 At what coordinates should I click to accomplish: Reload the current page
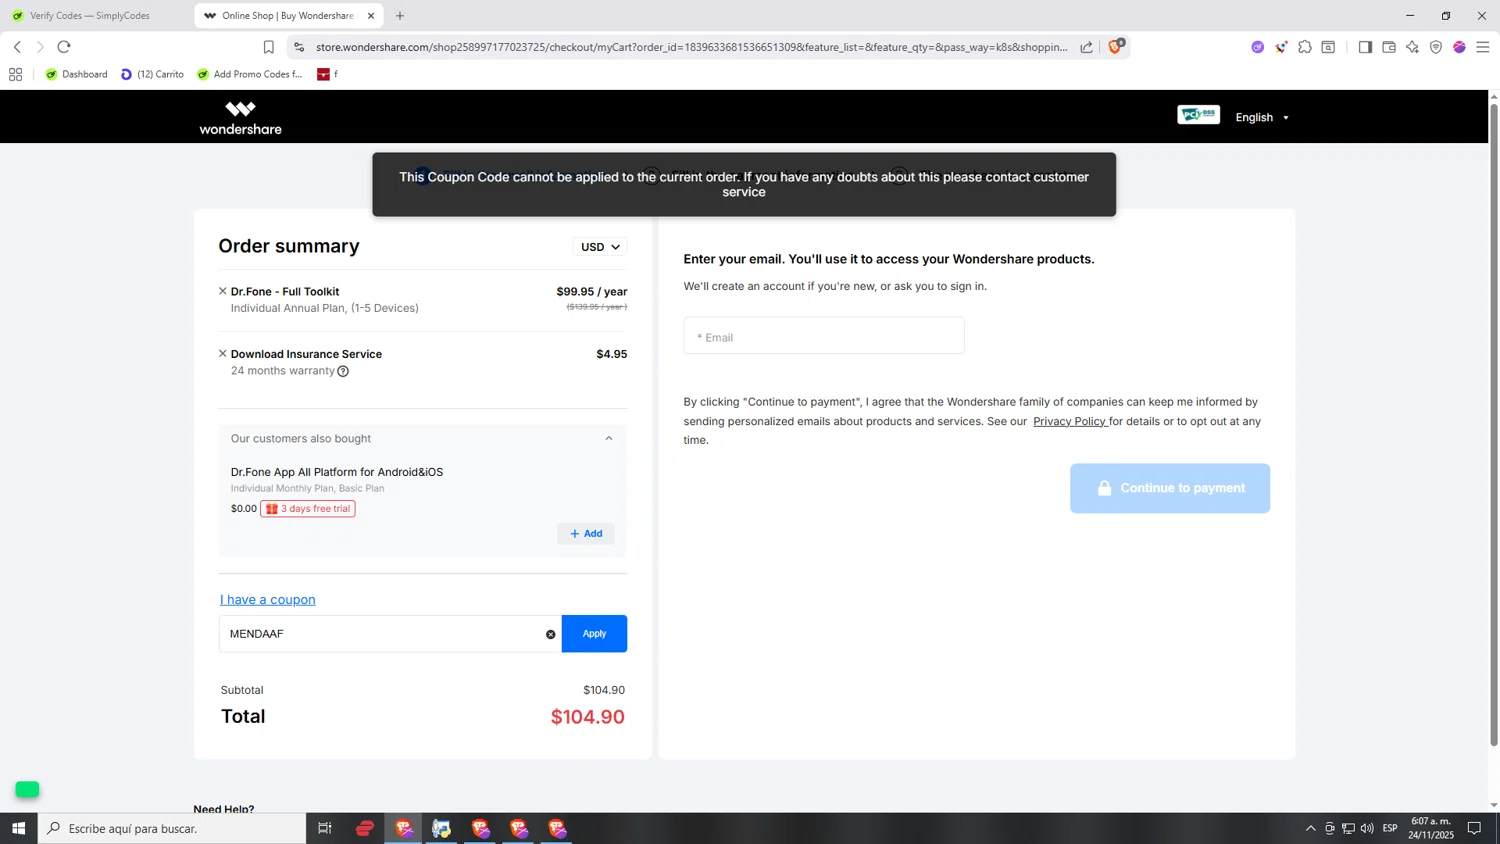pos(64,47)
